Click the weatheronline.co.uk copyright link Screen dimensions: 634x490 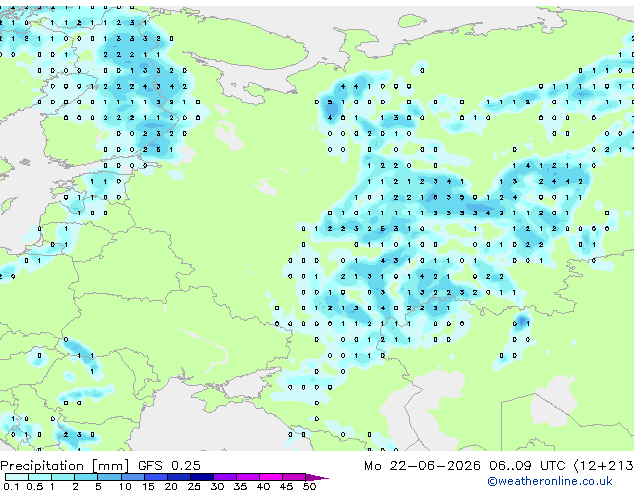click(549, 481)
